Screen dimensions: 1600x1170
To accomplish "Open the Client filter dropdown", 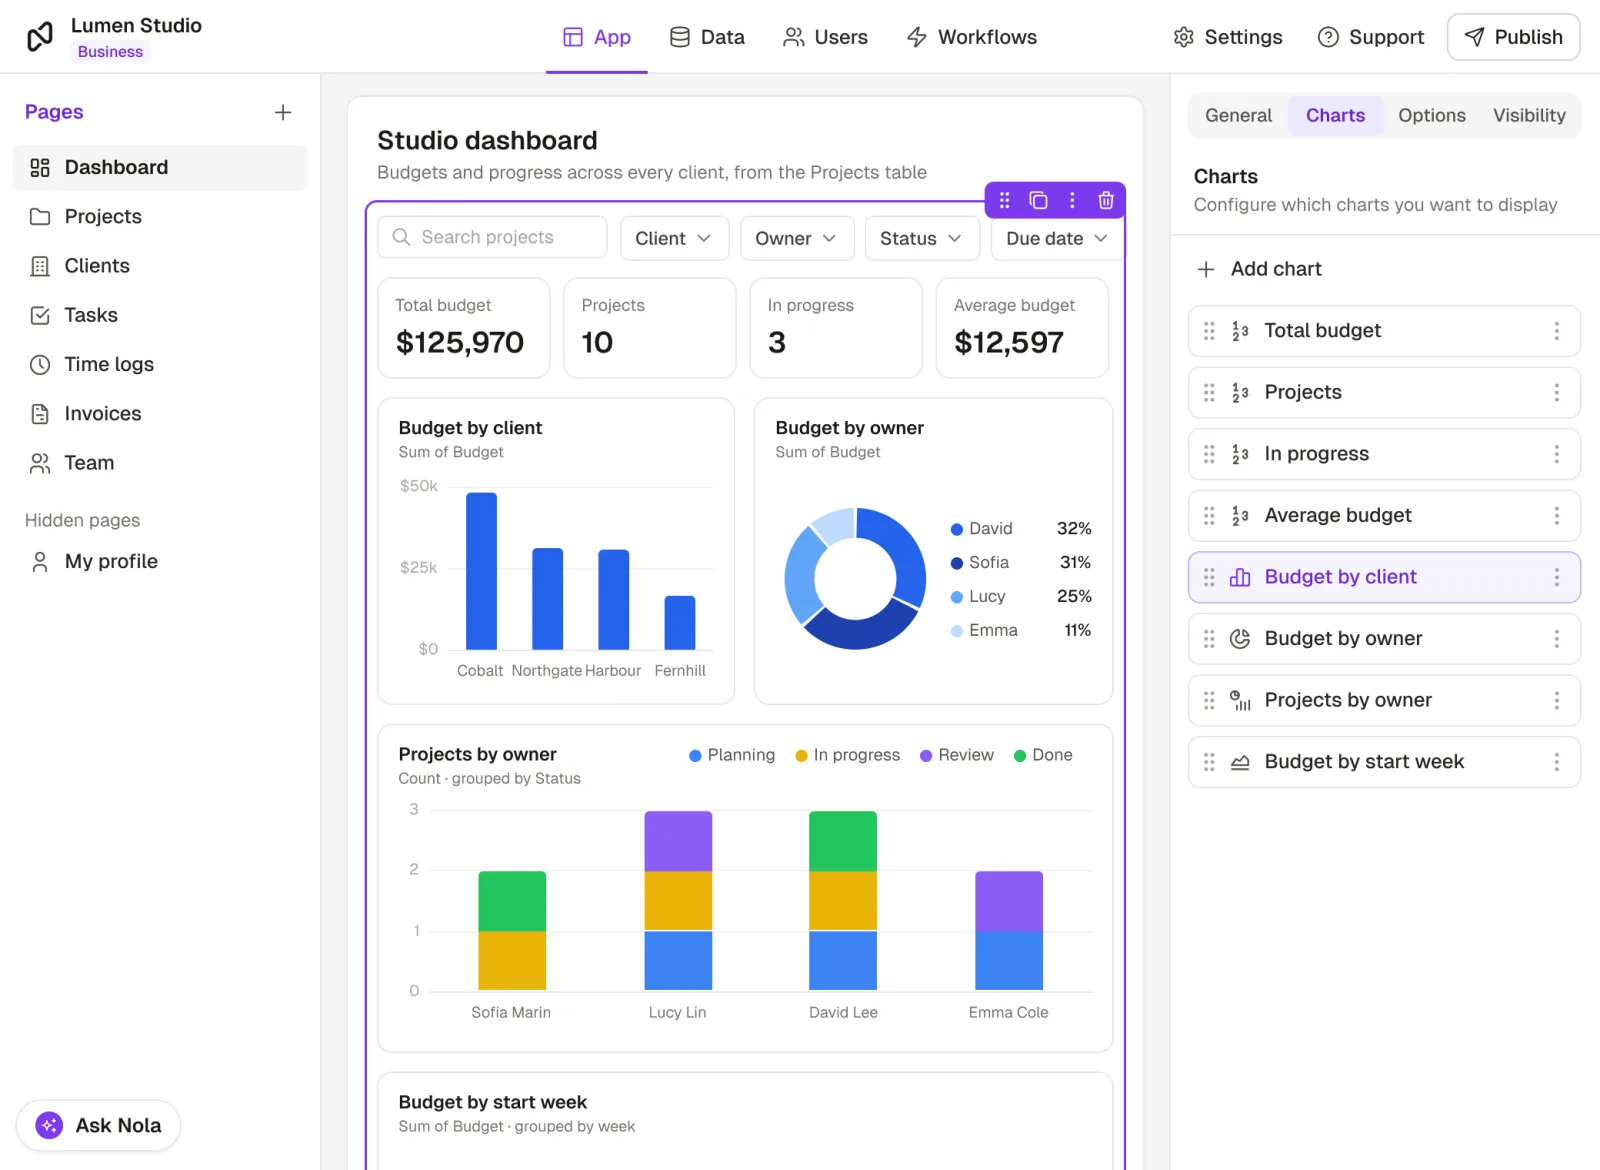I will 674,238.
